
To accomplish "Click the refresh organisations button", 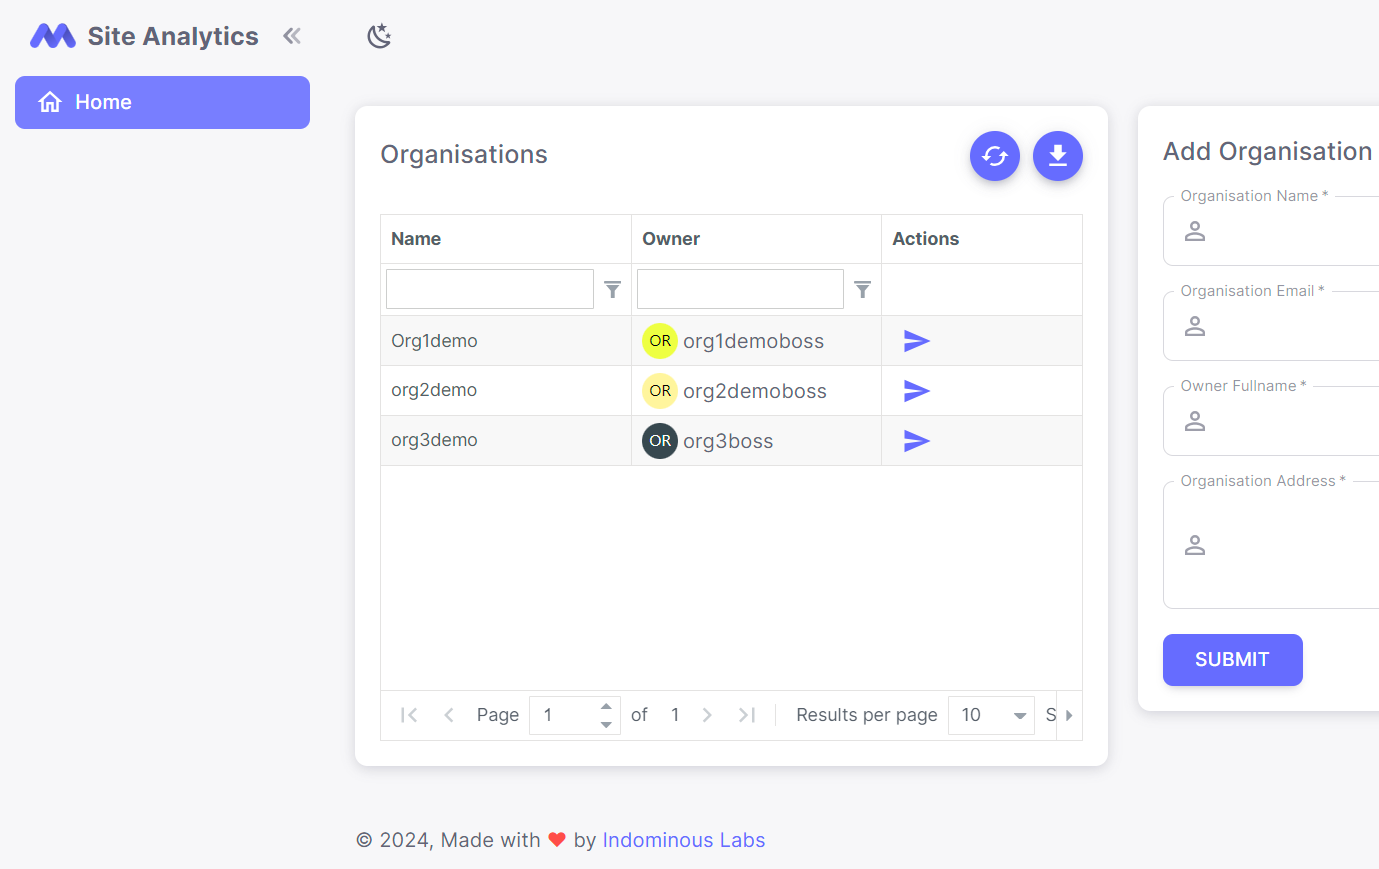I will pyautogui.click(x=994, y=156).
